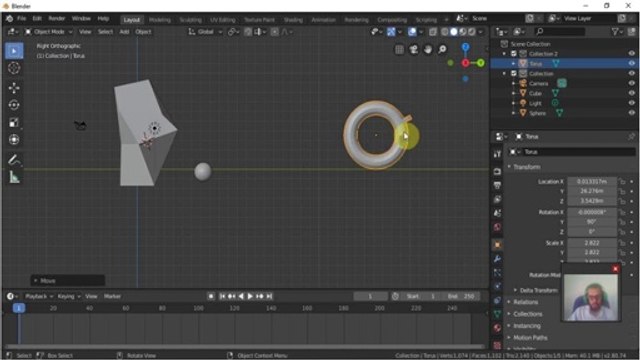640x360 pixels.
Task: Open the Playback dropdown in timeline
Action: [39, 296]
